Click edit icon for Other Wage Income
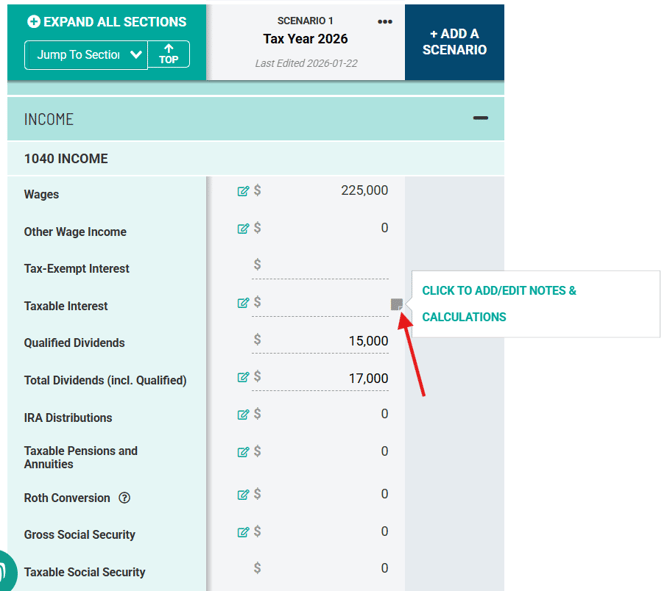Screen dimensions: 670x591 [243, 229]
